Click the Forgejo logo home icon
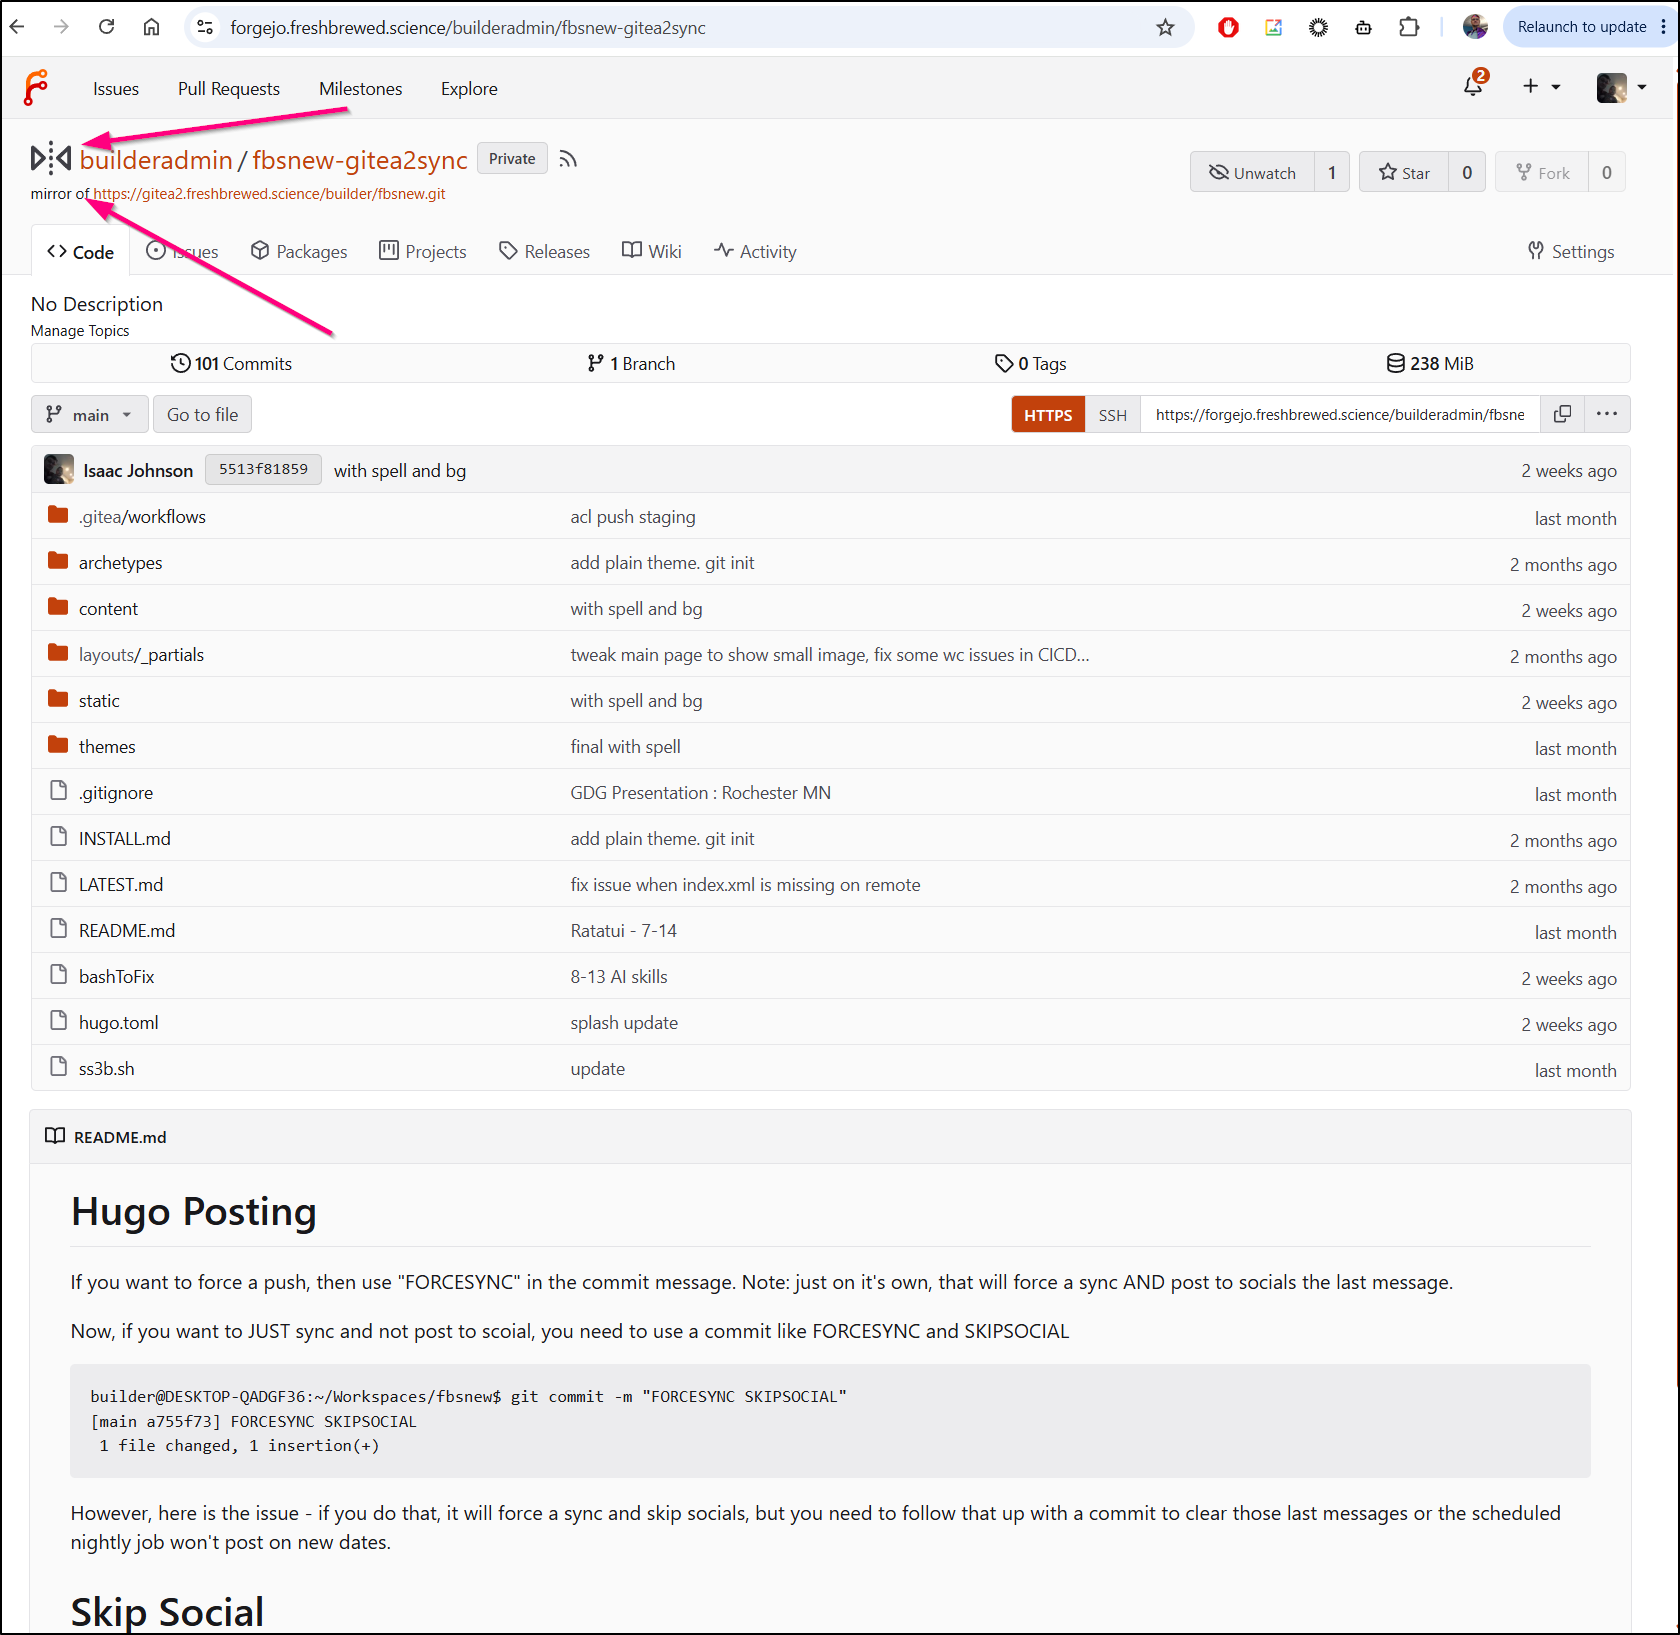The width and height of the screenshot is (1680, 1635). (36, 88)
